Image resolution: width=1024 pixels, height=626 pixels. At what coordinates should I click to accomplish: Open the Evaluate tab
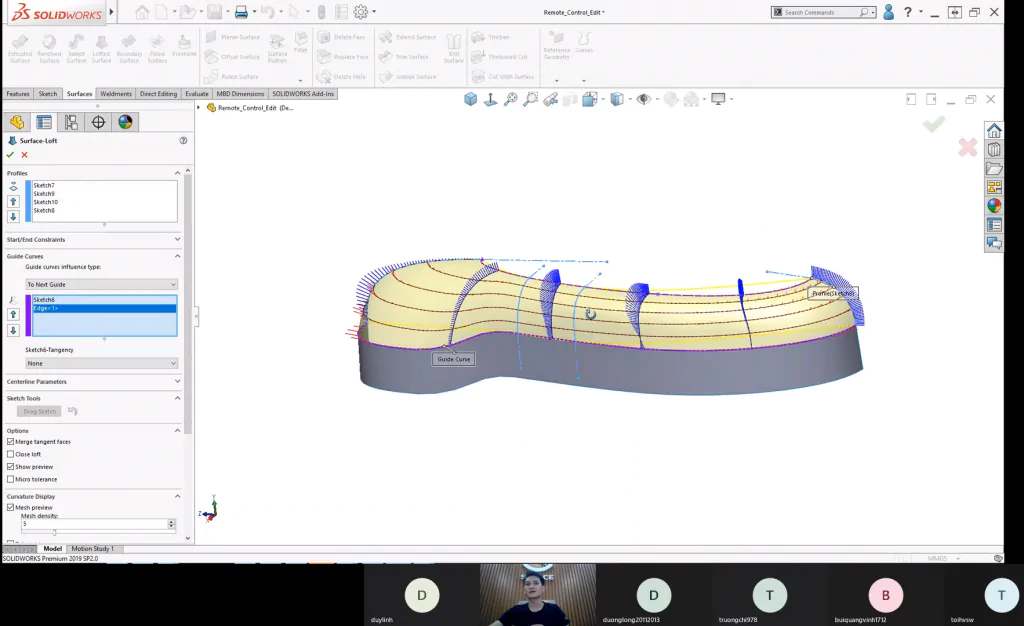(x=197, y=94)
